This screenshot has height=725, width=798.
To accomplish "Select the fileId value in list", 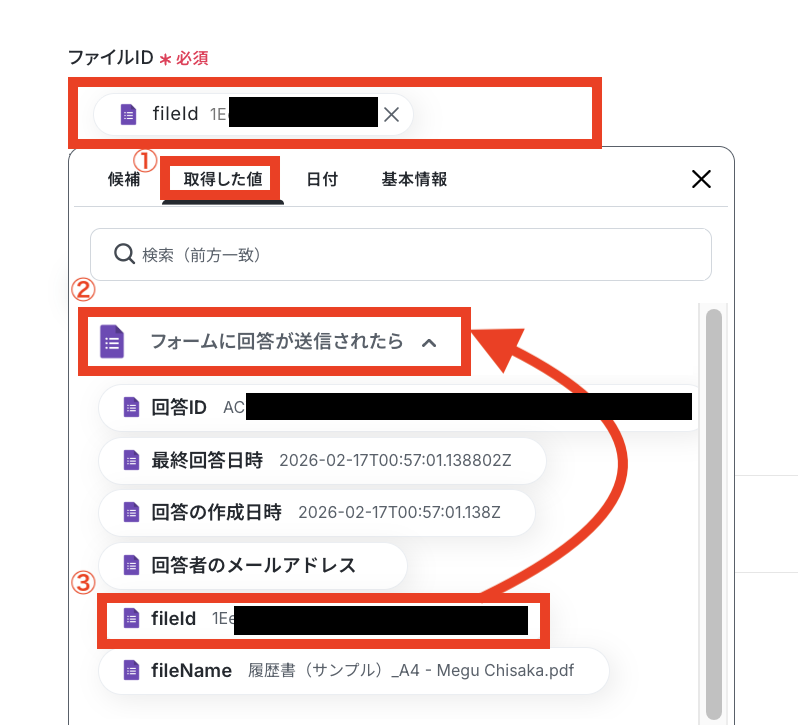I will tap(323, 619).
